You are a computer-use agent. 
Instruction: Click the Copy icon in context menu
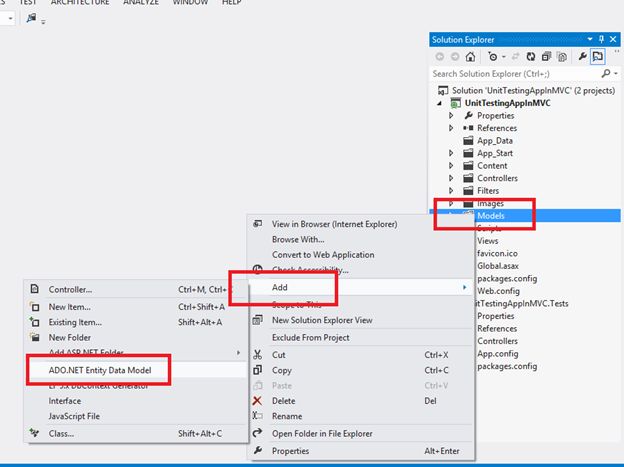point(257,370)
